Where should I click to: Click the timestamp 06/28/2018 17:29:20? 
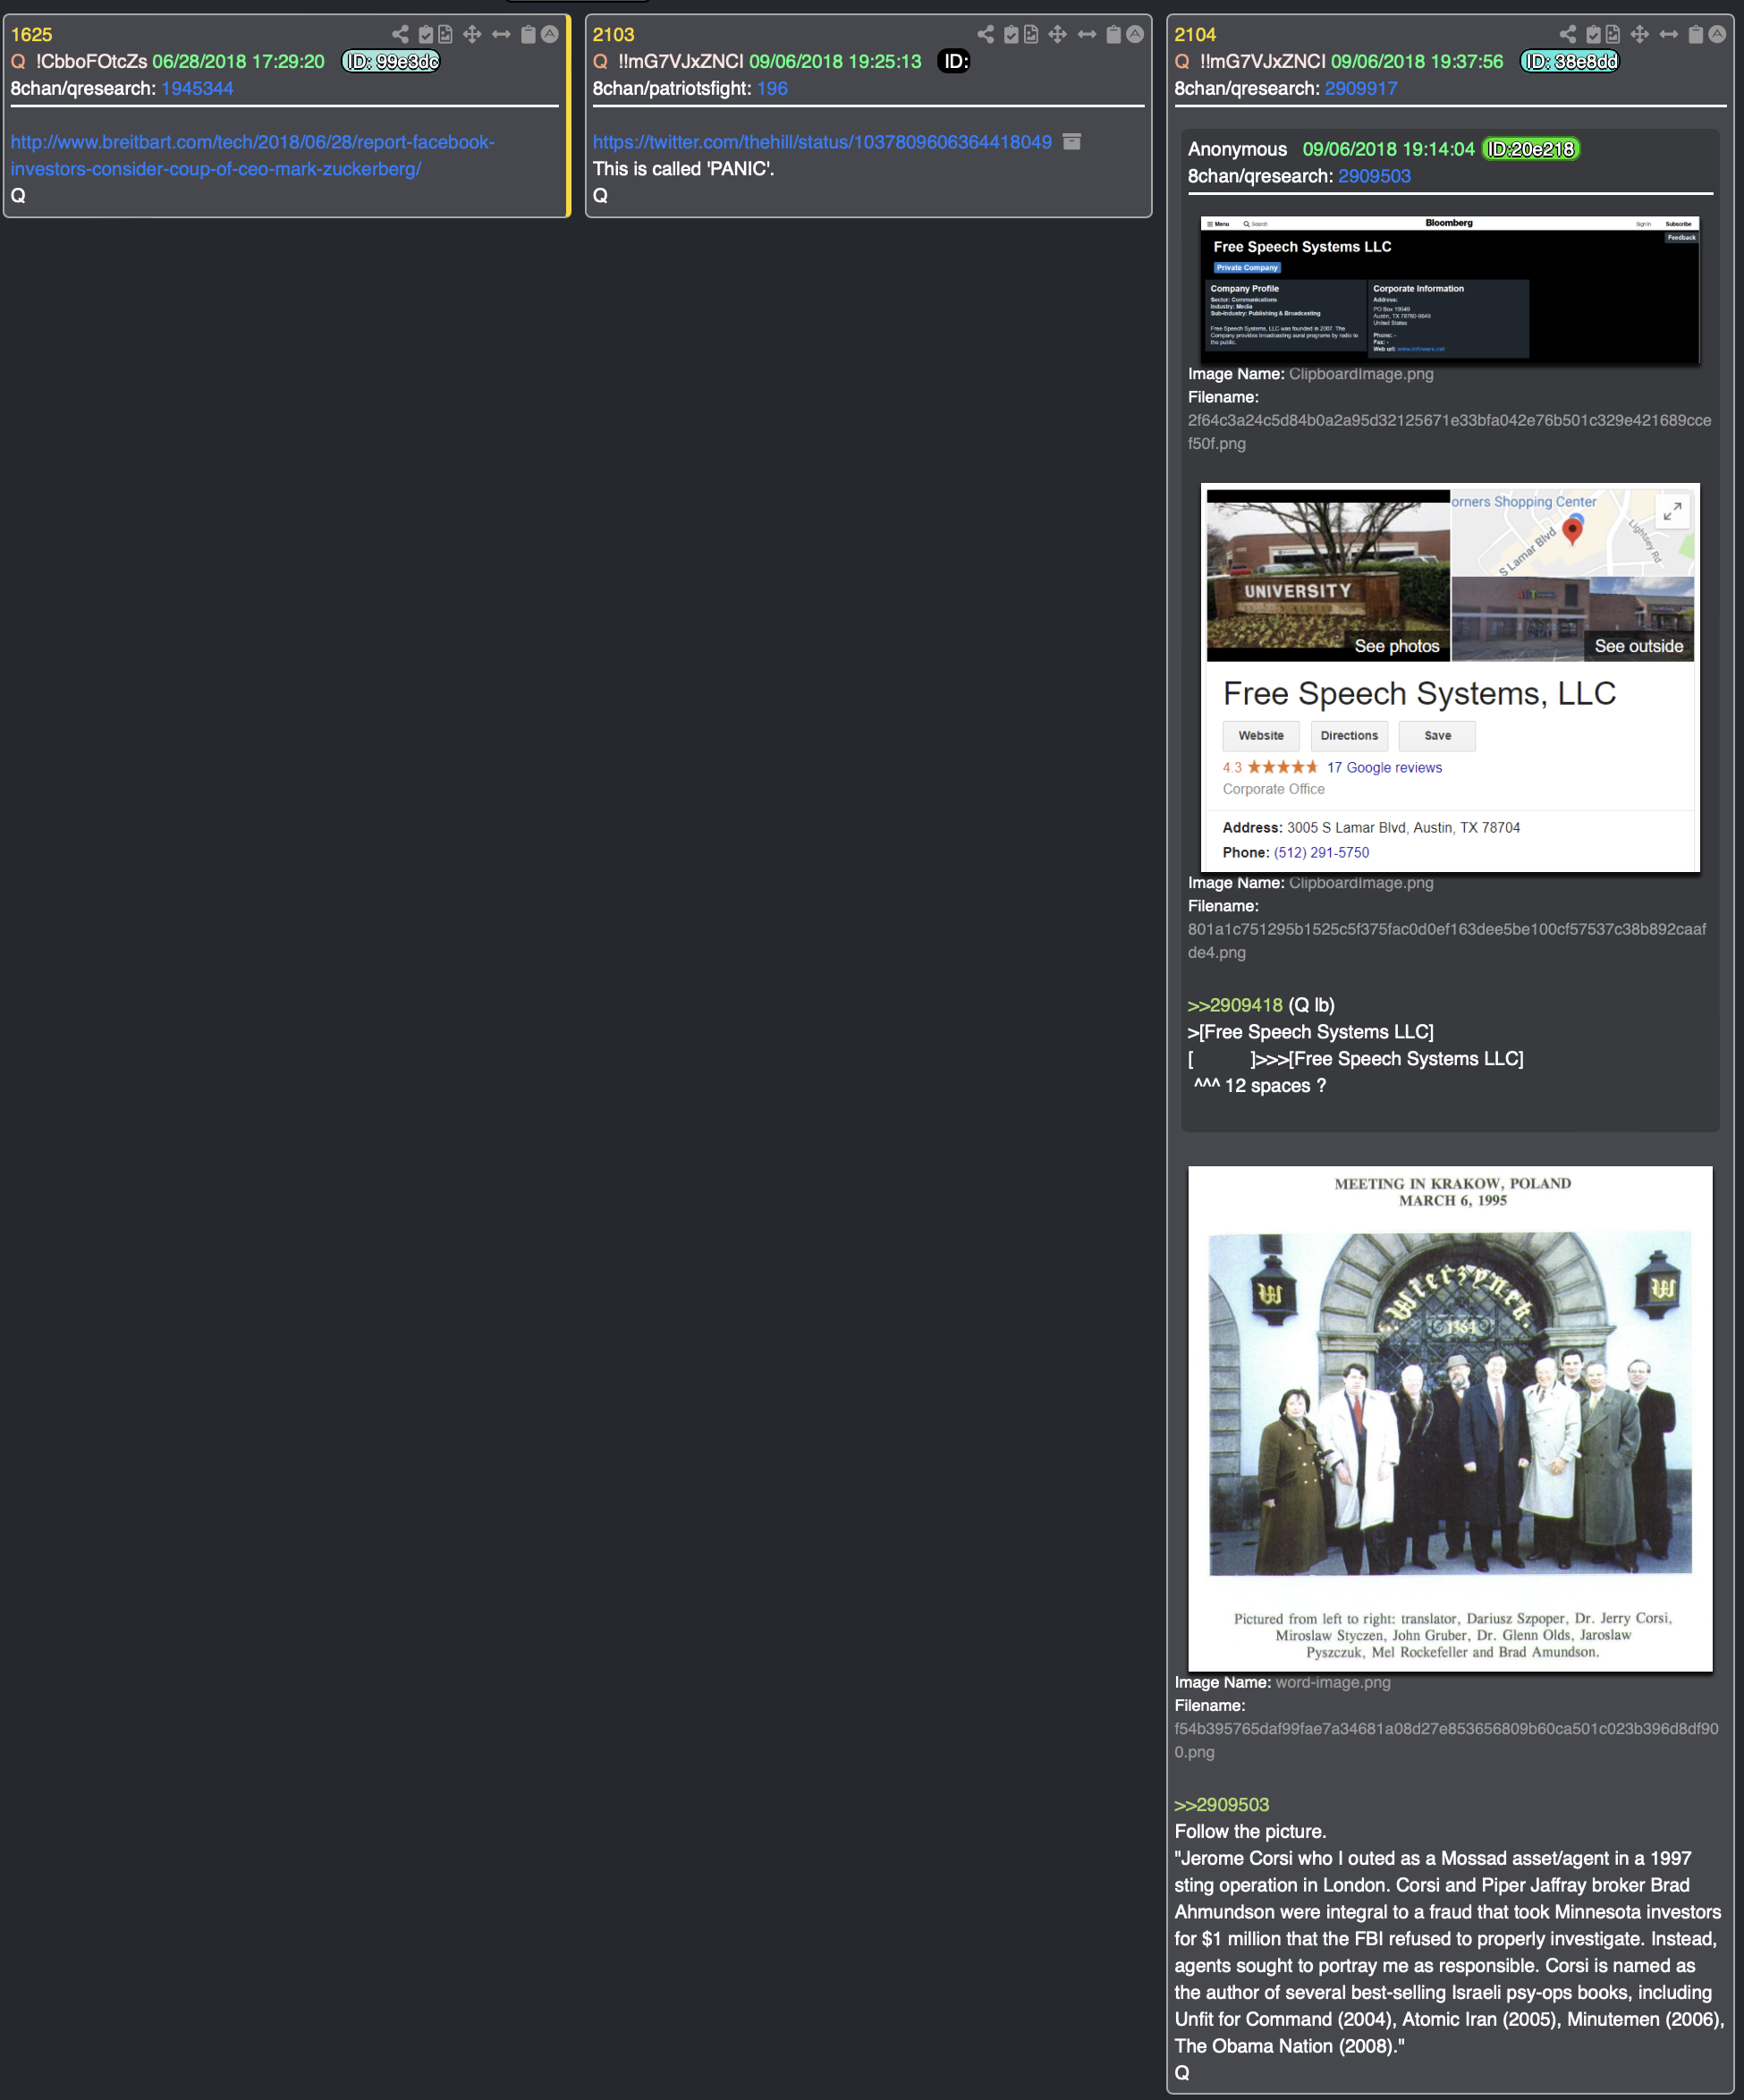pos(238,61)
